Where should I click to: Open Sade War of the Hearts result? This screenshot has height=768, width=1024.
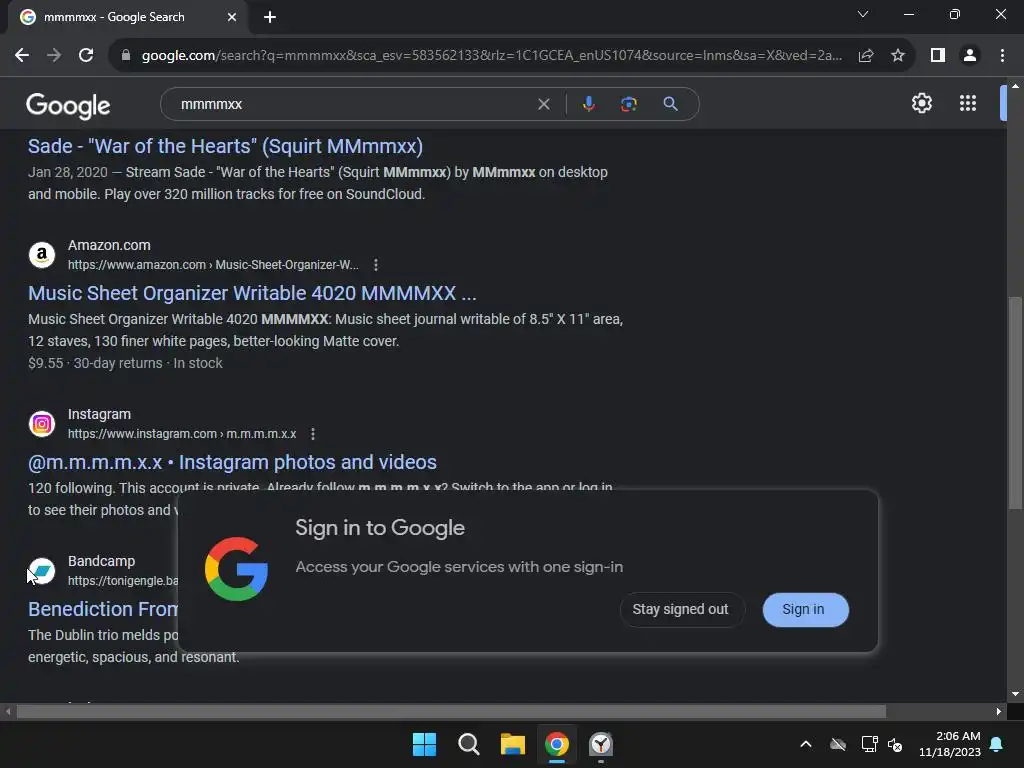225,146
